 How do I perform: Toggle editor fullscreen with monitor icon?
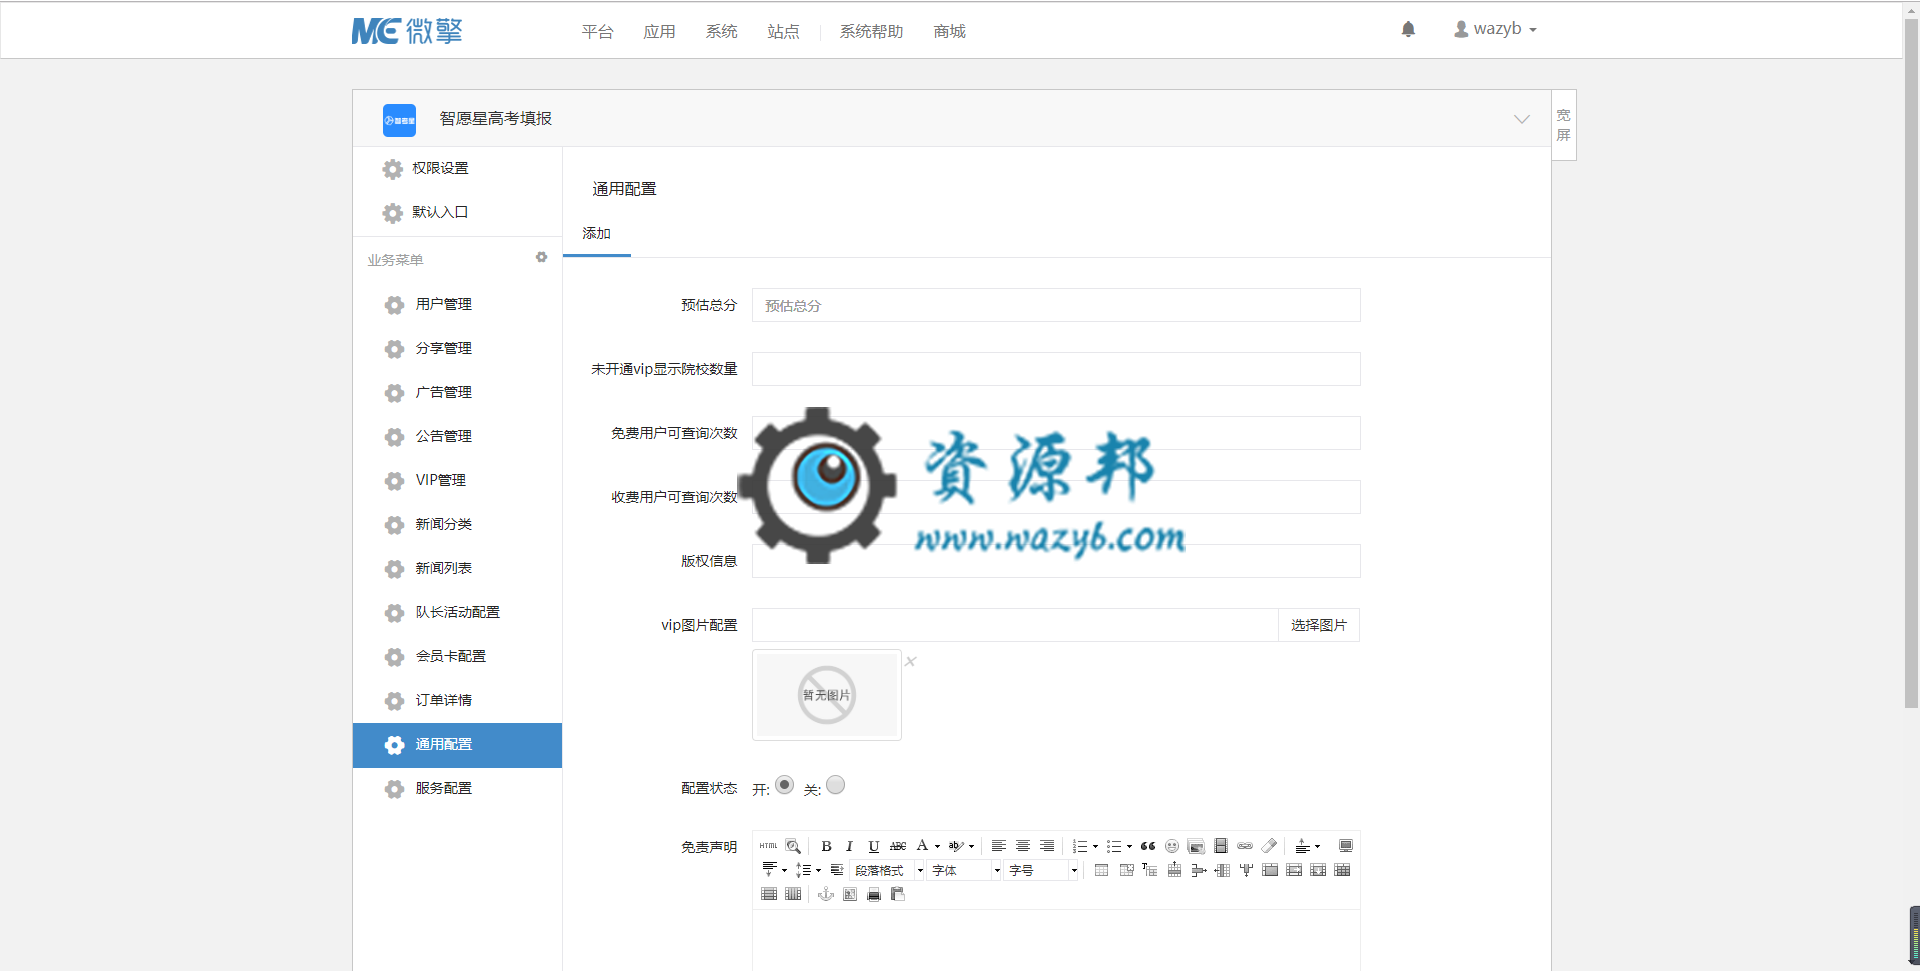[x=1346, y=846]
